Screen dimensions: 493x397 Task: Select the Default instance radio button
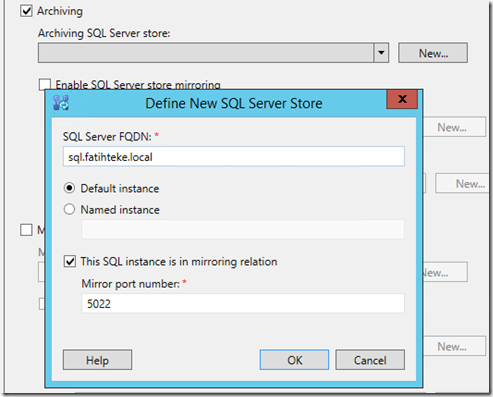click(x=69, y=188)
